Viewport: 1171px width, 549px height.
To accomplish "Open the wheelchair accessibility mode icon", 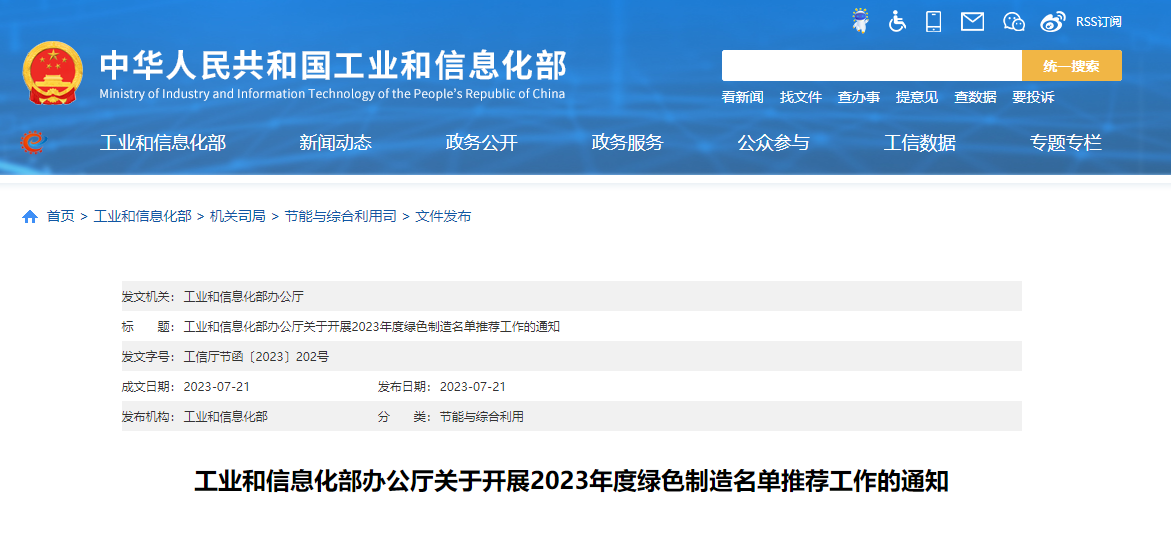I will pyautogui.click(x=897, y=21).
